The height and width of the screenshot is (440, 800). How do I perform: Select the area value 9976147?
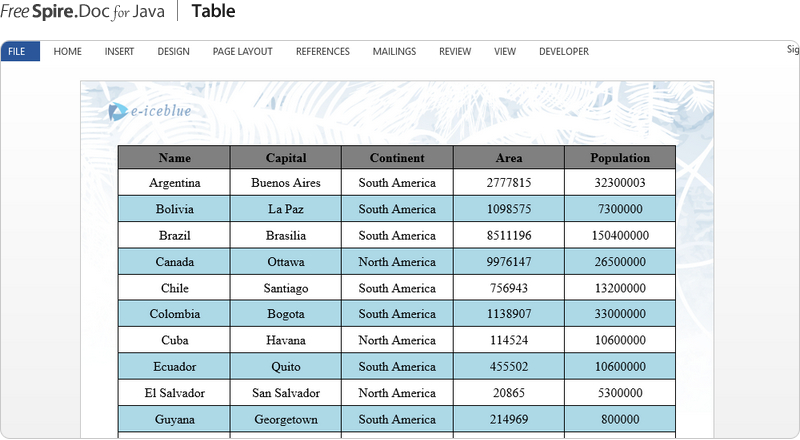tap(509, 262)
